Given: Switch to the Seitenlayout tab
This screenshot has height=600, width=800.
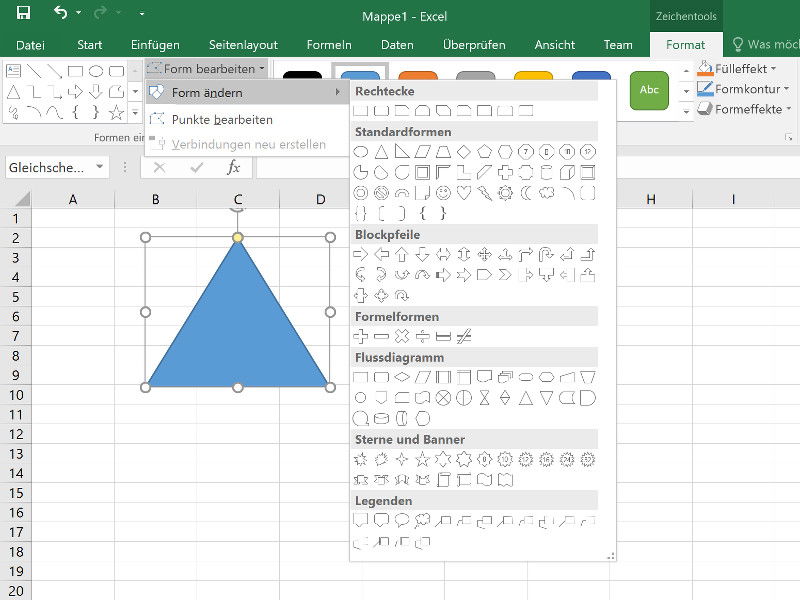Looking at the screenshot, I should [243, 45].
